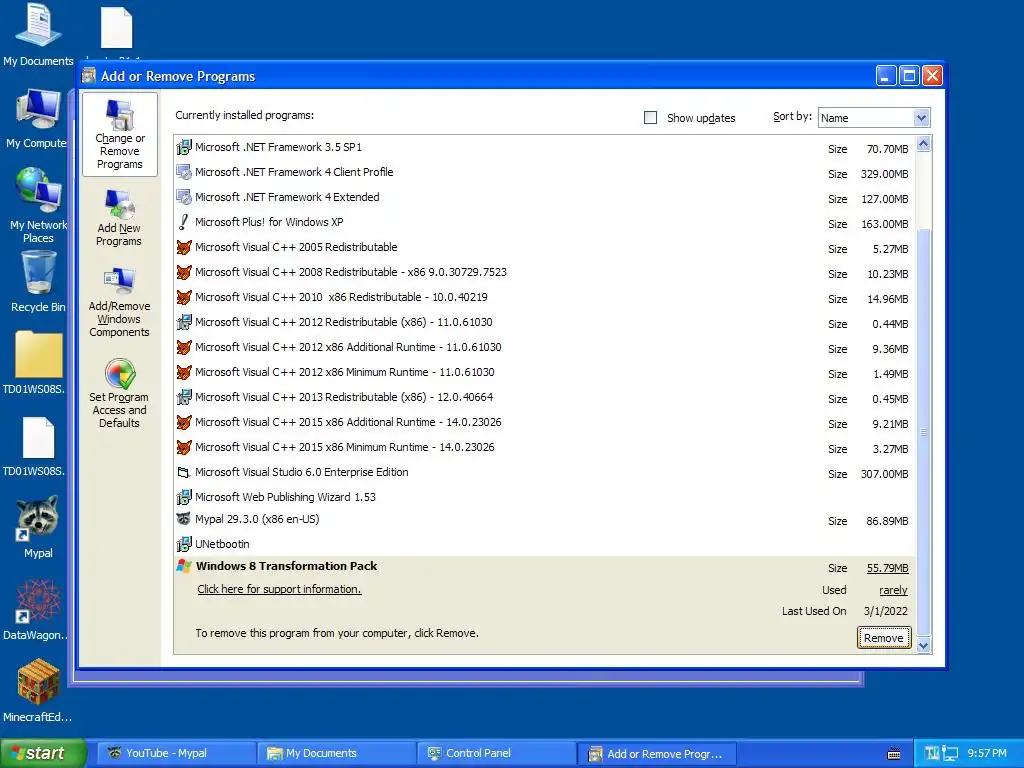Select the My Network Places desktop icon

(39, 205)
